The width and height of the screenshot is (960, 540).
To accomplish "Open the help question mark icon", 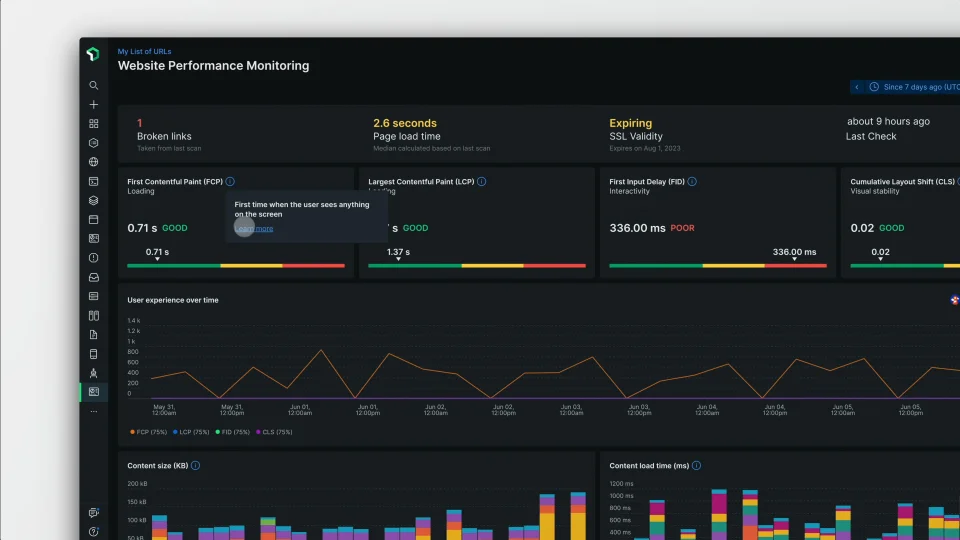I will pyautogui.click(x=94, y=531).
